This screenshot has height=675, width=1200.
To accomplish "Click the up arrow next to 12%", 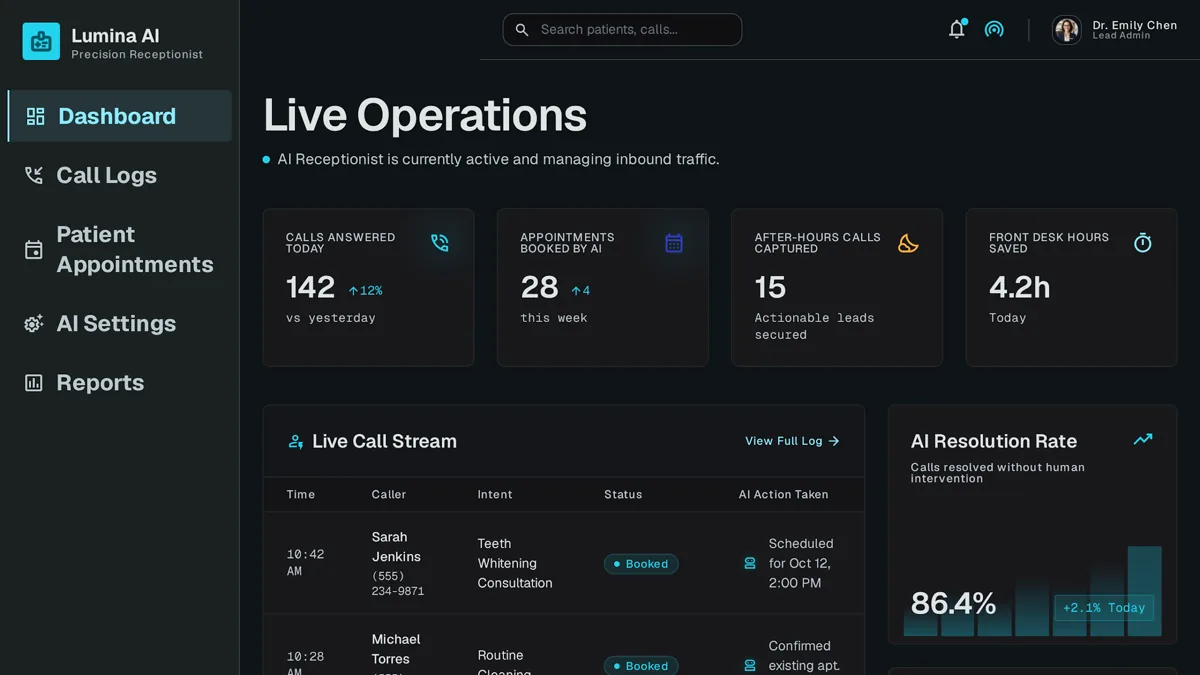I will pos(353,291).
